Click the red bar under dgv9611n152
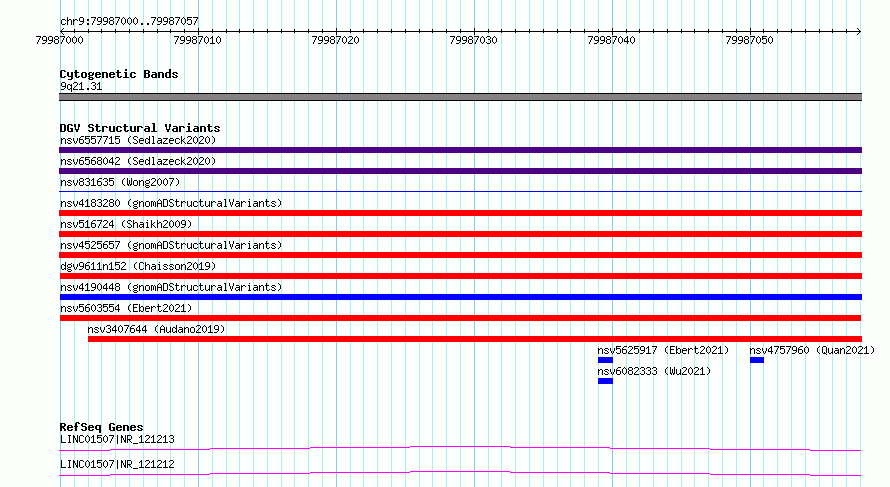This screenshot has height=487, width=890. pos(460,276)
